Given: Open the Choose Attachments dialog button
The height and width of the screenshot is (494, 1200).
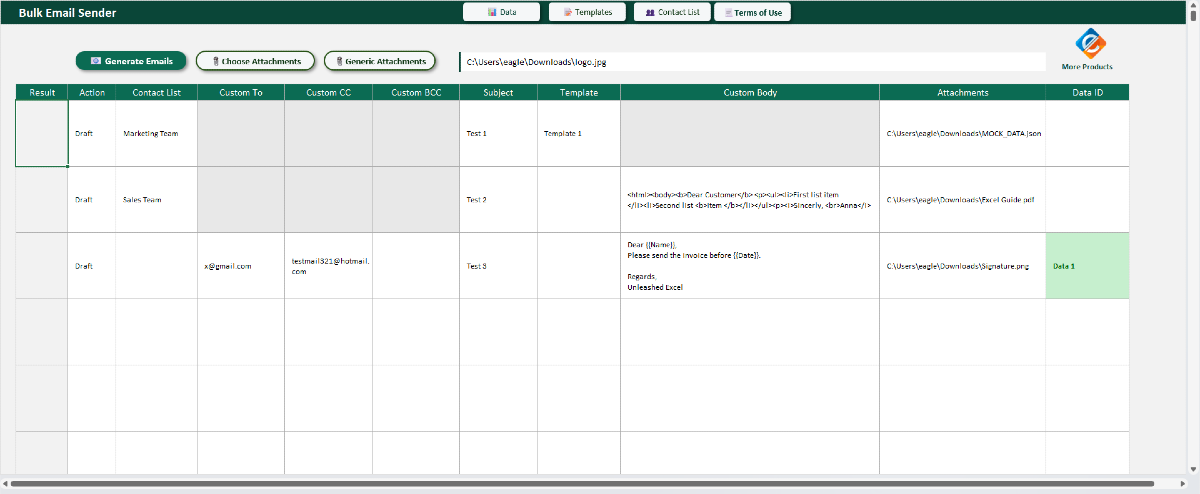Looking at the screenshot, I should 255,61.
